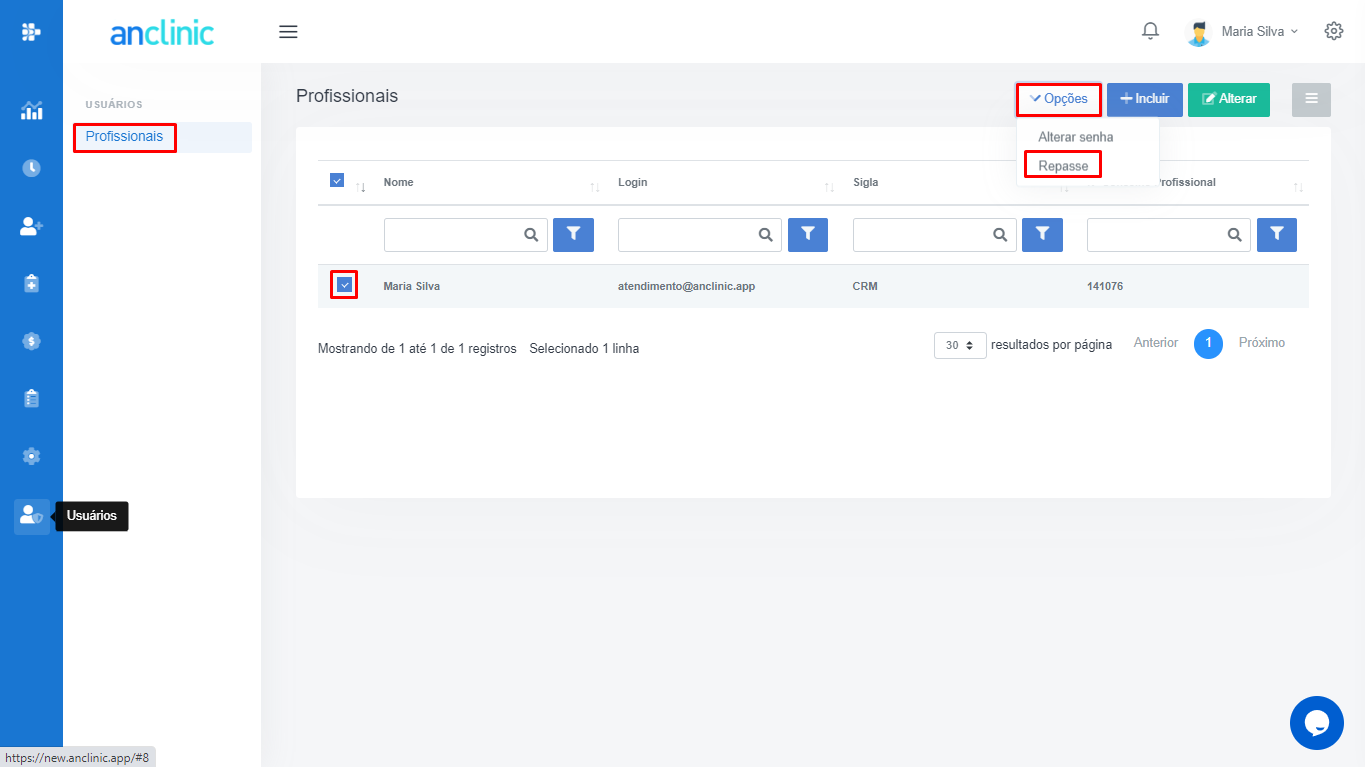1365x767 pixels.
Task: Sort by the last column arrows
Action: click(1298, 188)
